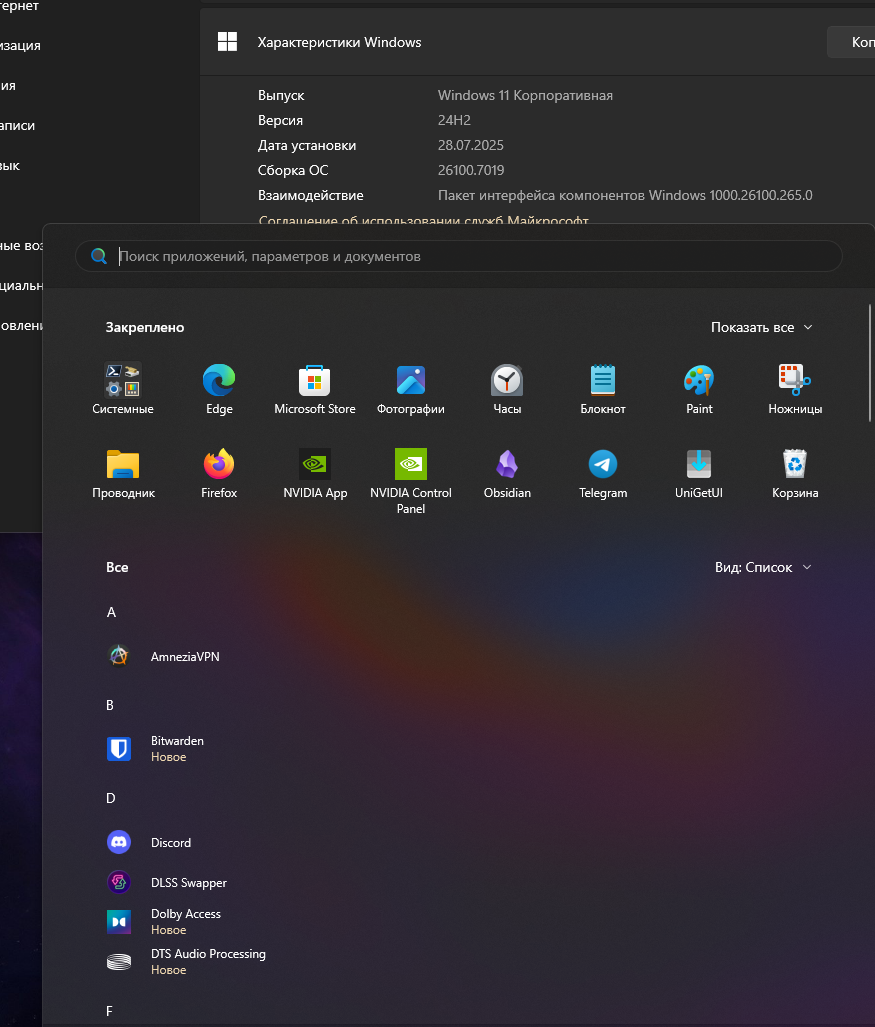Click the Start menu scrollbar
This screenshot has height=1027, width=875.
pyautogui.click(x=870, y=362)
